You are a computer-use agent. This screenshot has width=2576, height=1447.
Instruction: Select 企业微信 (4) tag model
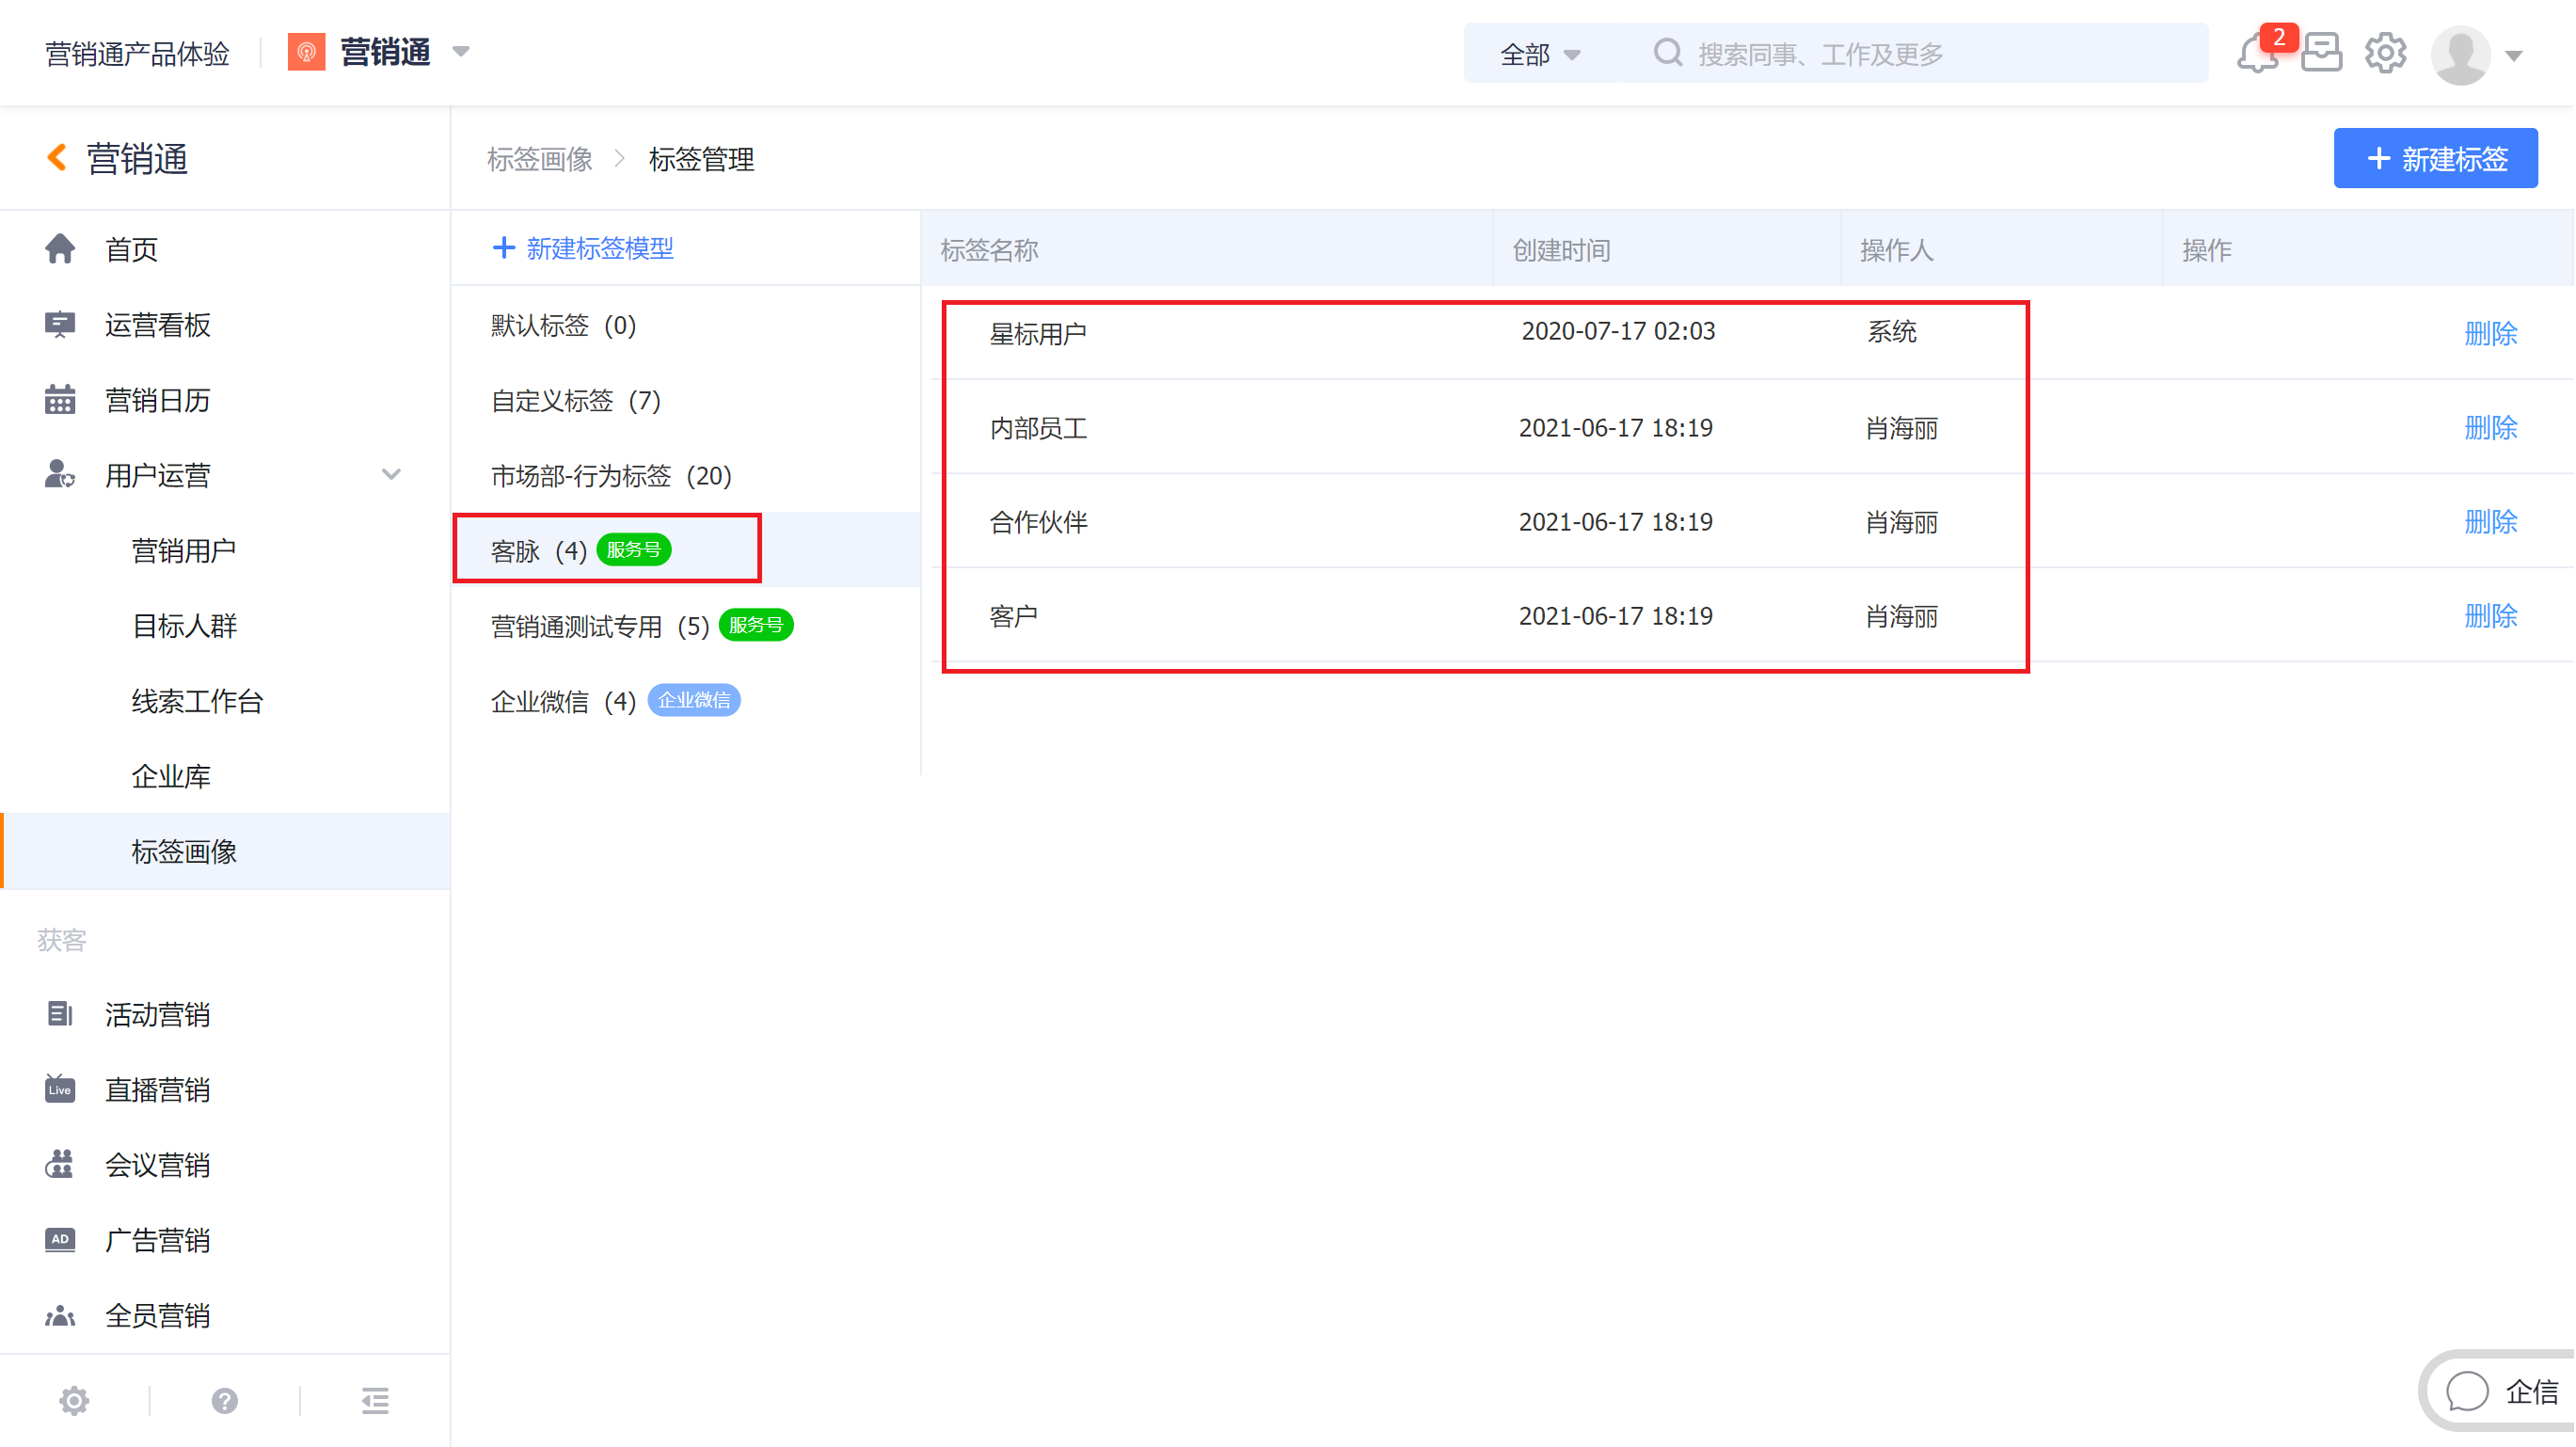pyautogui.click(x=687, y=701)
